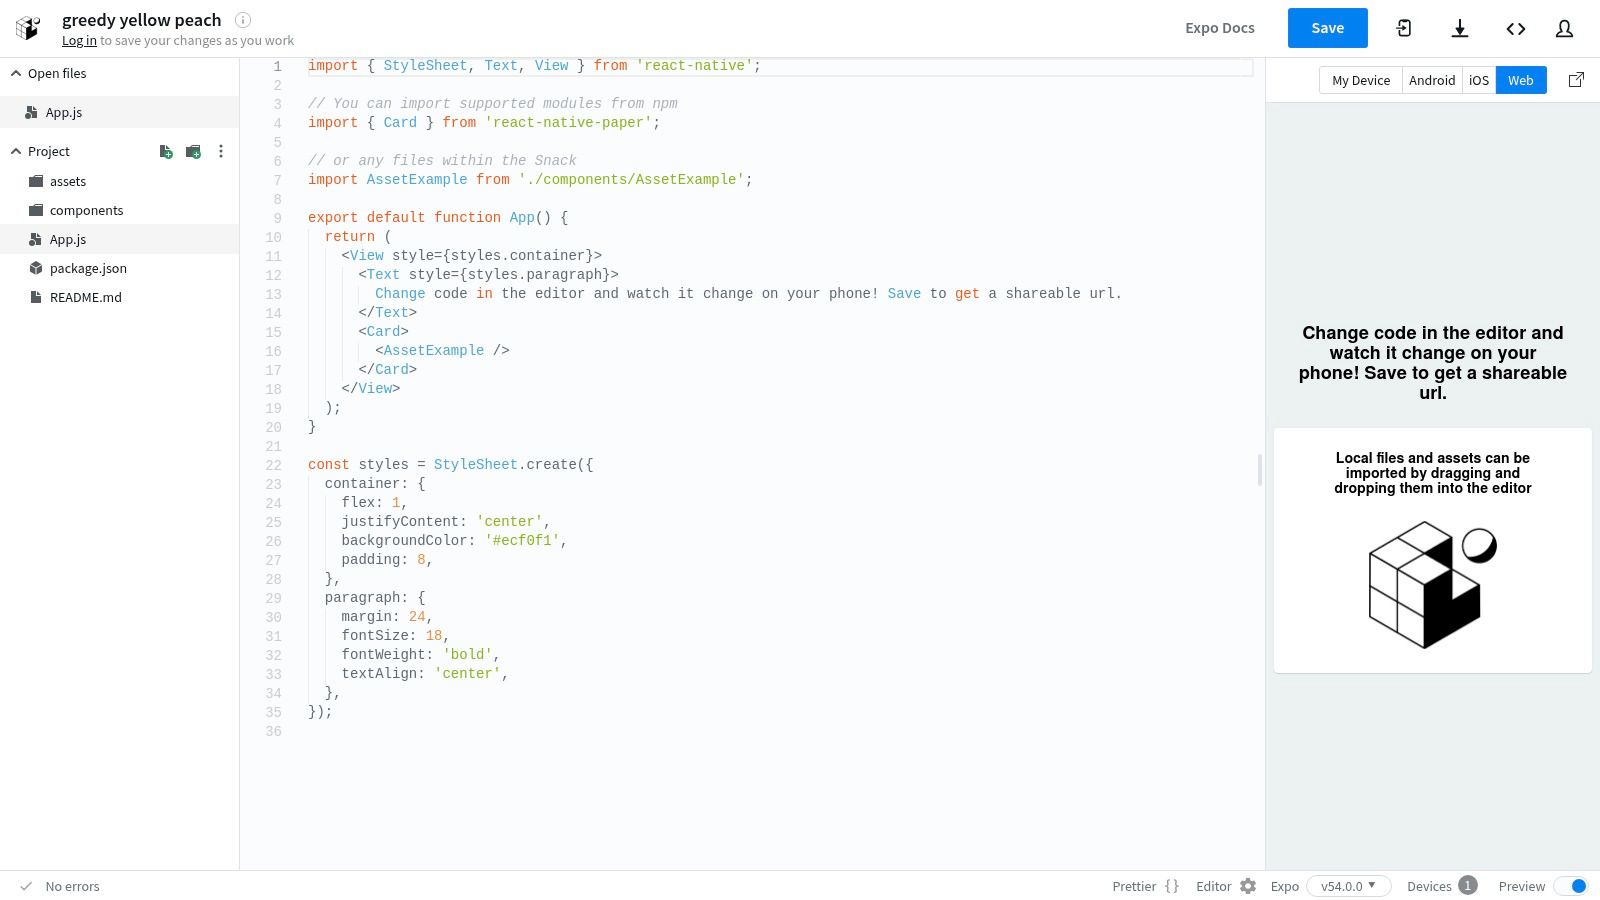Screen dimensions: 1600x900
Task: Click the Editor label in status bar
Action: (1213, 886)
